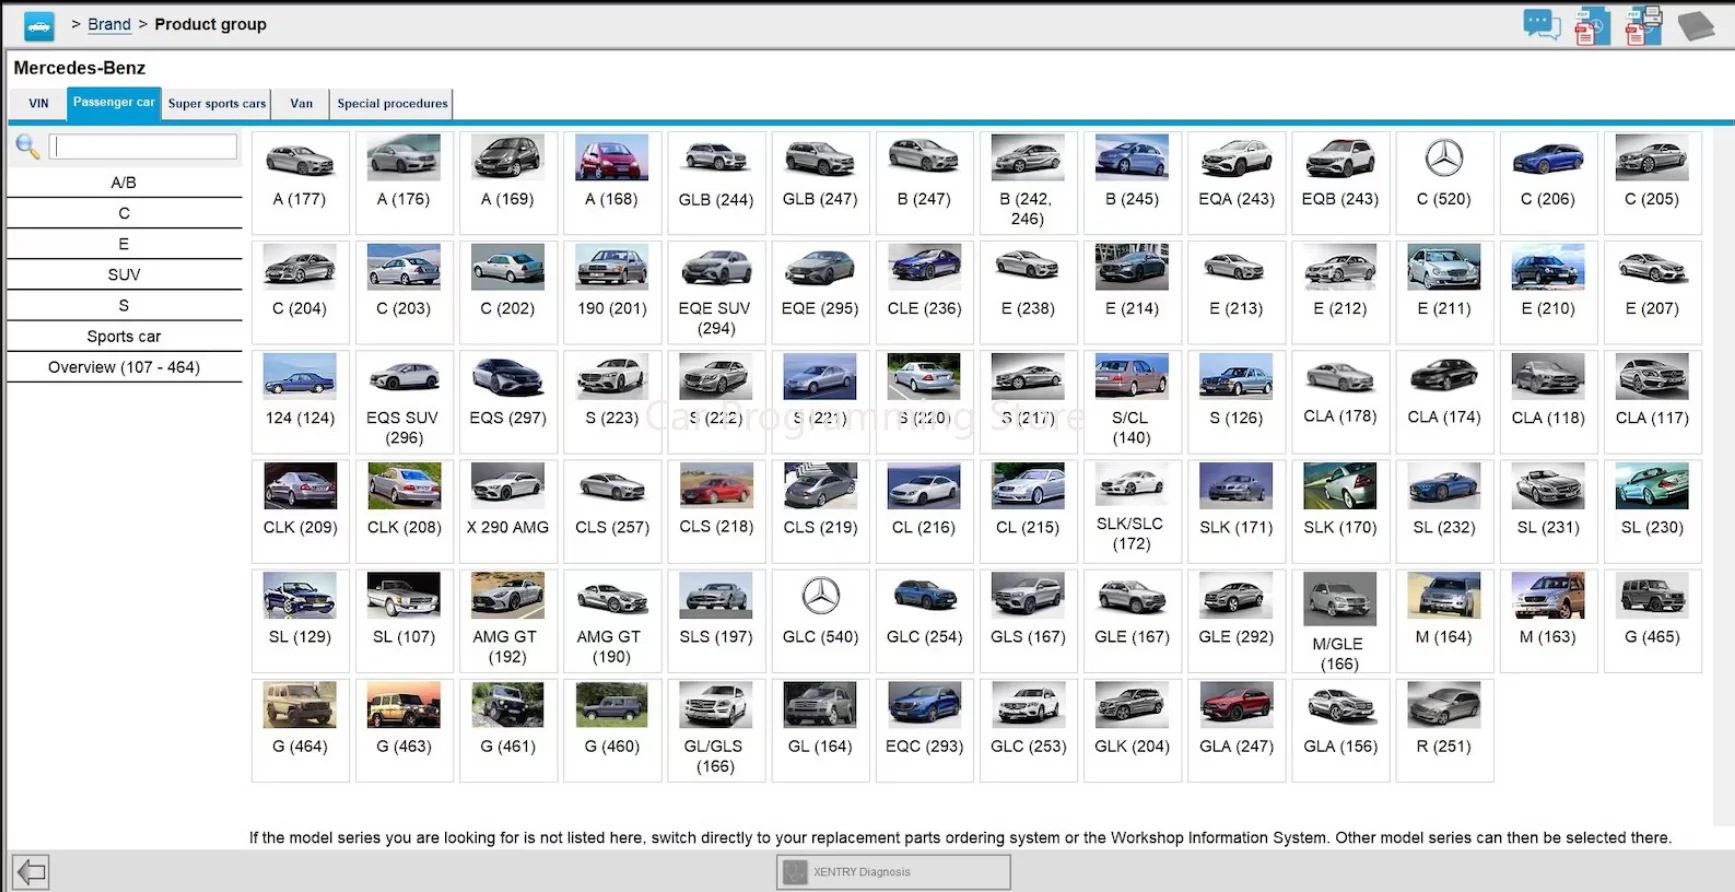Select the CLE (236) model tile
The width and height of the screenshot is (1735, 892).
[924, 292]
